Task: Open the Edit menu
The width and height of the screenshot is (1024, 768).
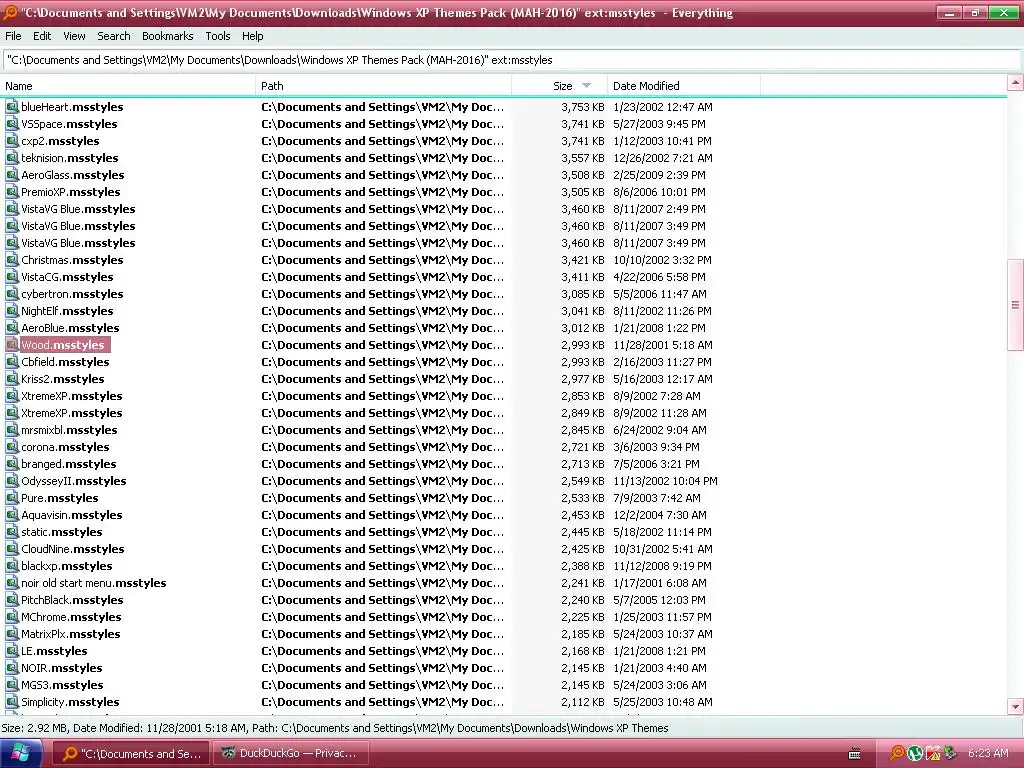Action: pyautogui.click(x=42, y=36)
